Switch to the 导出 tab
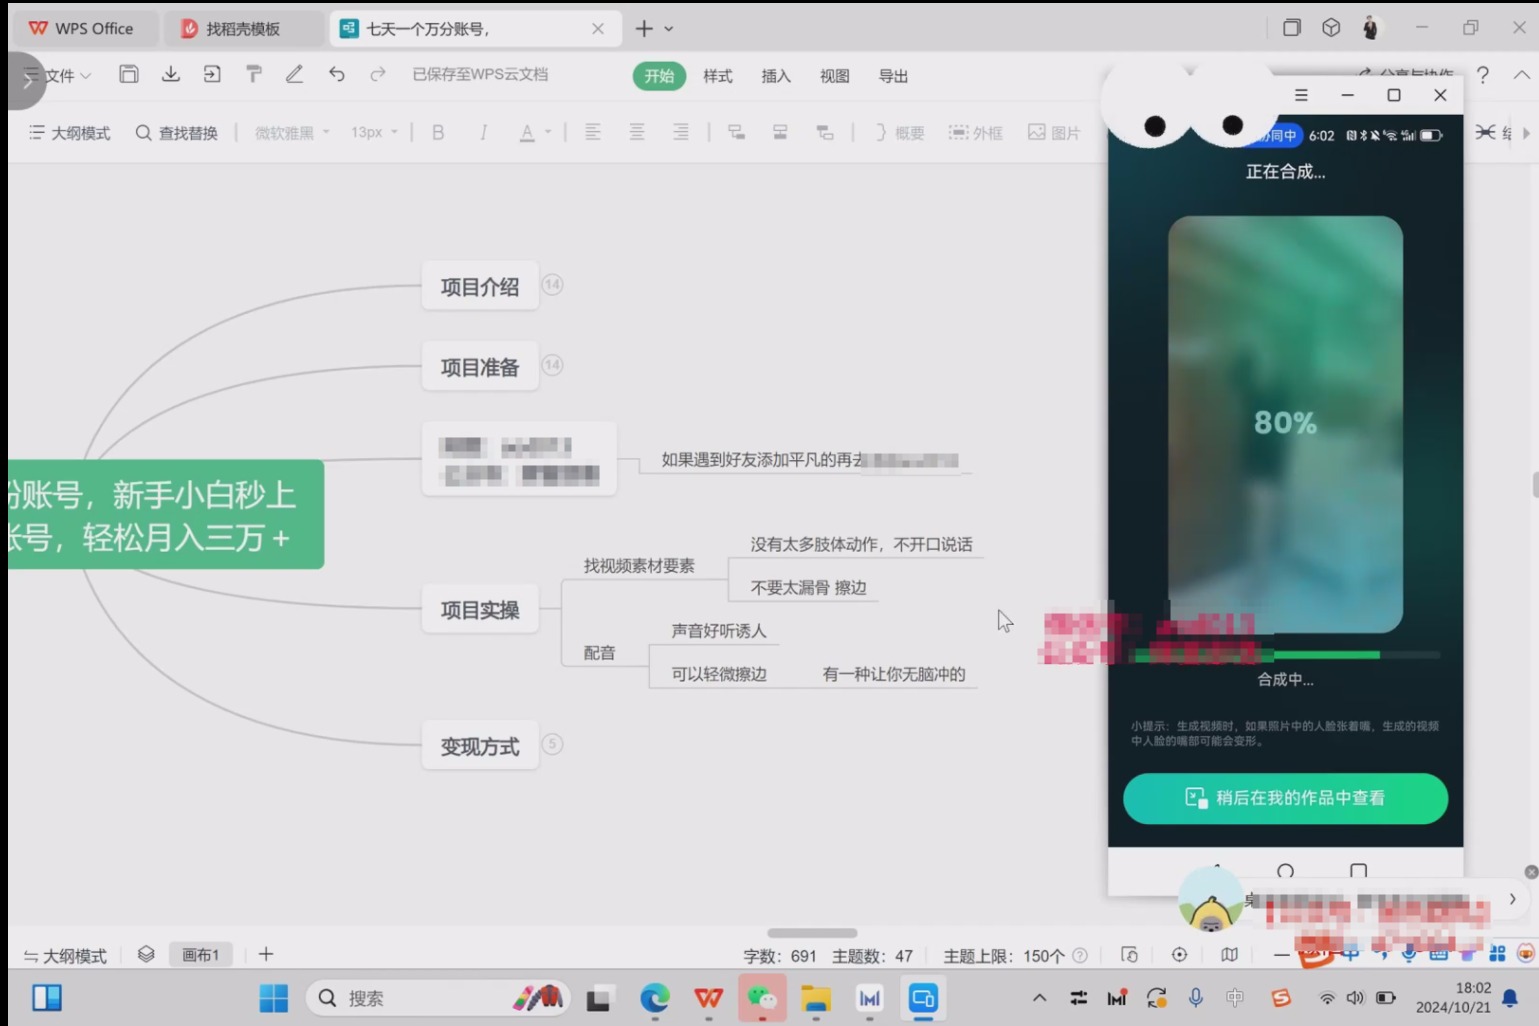 [x=893, y=76]
